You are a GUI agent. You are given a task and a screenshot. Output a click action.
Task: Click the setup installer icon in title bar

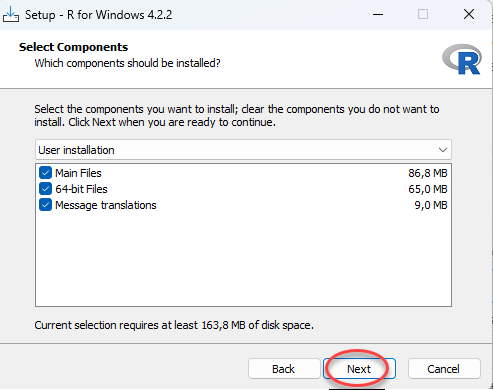[11, 14]
